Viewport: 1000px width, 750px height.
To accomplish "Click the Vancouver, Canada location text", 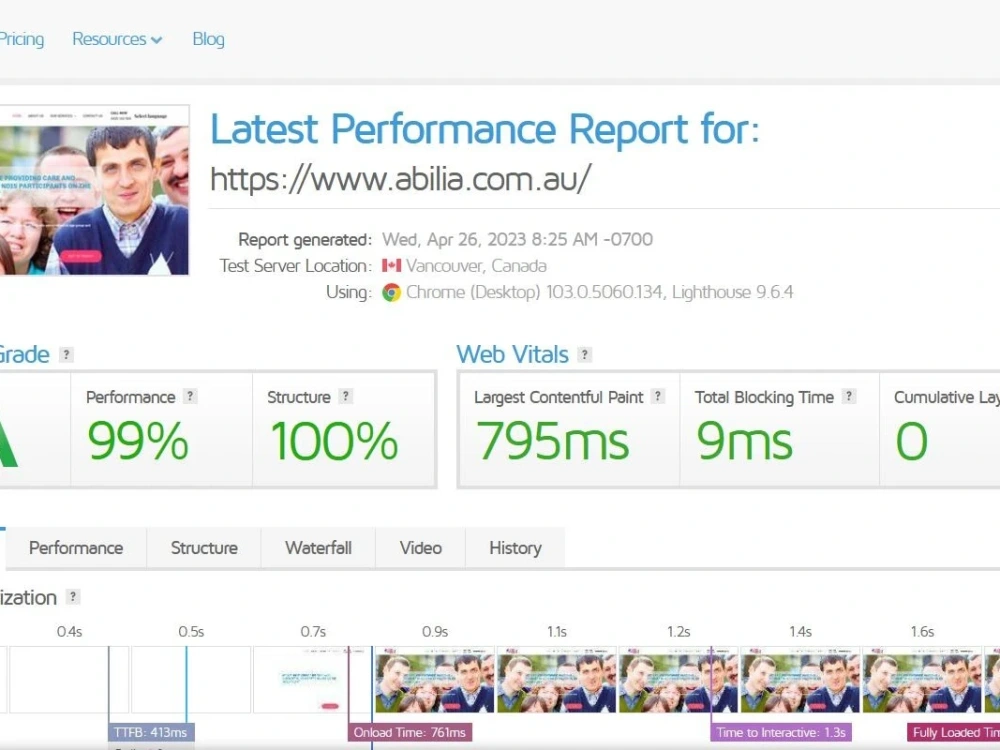I will (476, 266).
